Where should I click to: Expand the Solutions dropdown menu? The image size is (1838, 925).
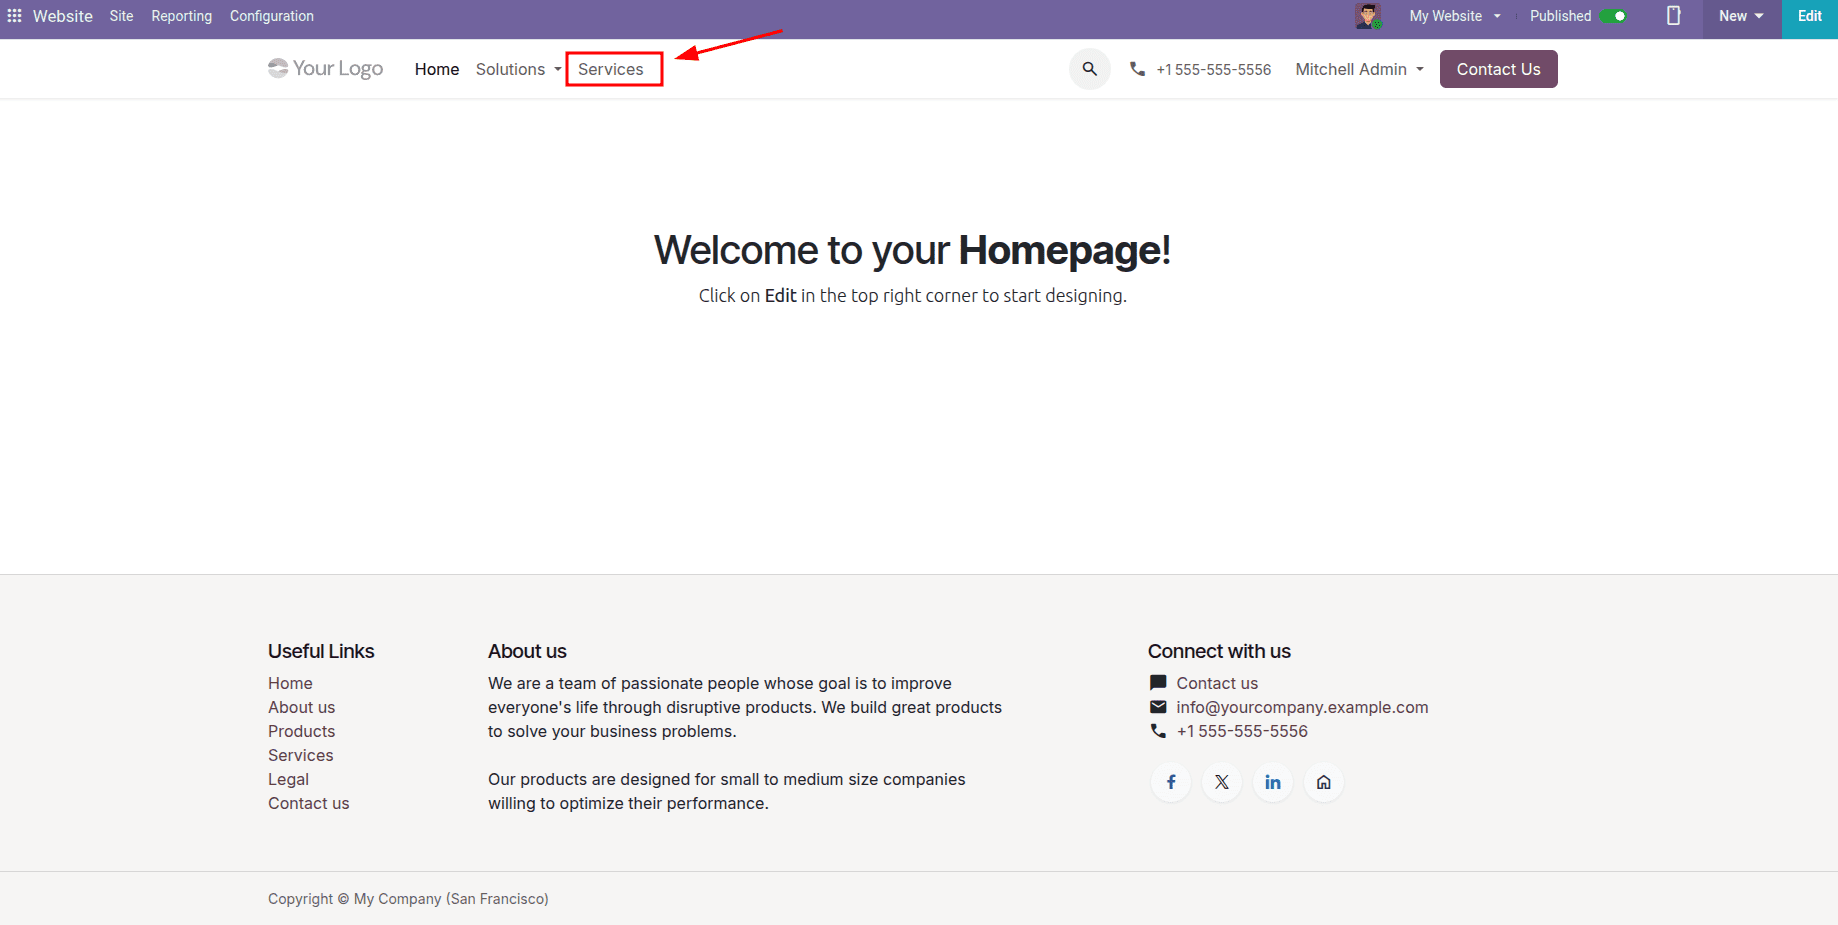coord(518,69)
